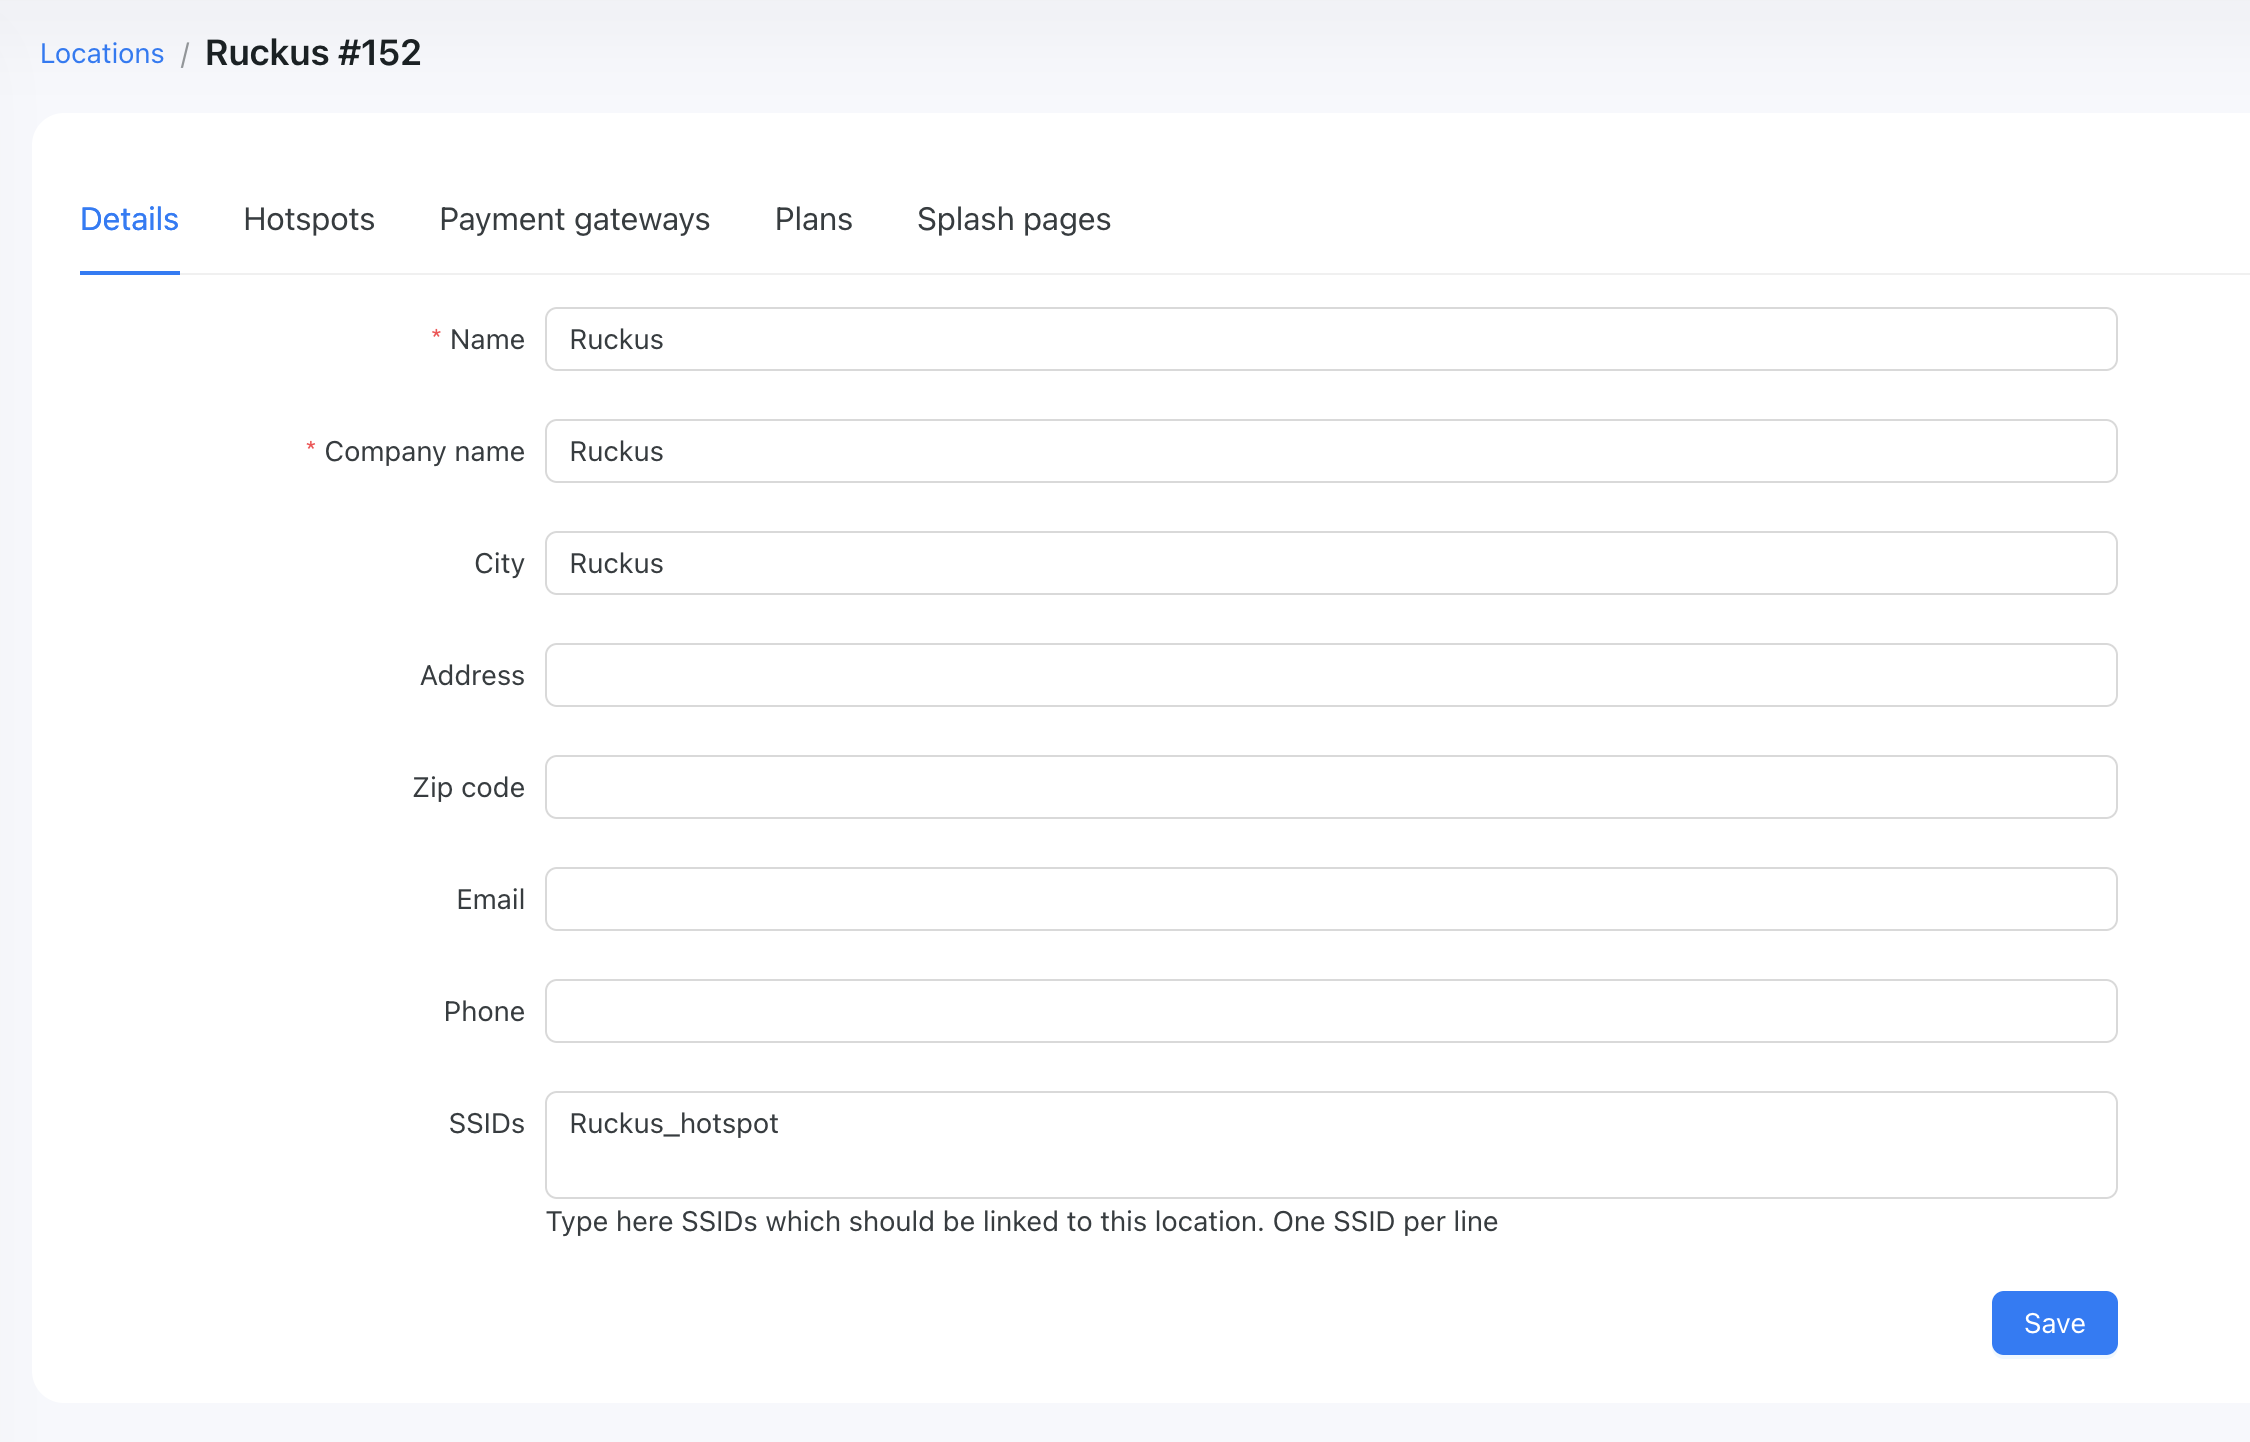Click the Address label
The image size is (2250, 1442).
[472, 675]
